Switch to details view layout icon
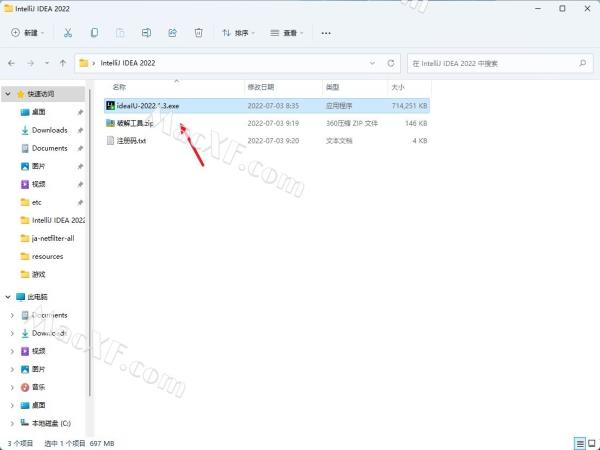Image resolution: width=600 pixels, height=450 pixels. [x=580, y=443]
